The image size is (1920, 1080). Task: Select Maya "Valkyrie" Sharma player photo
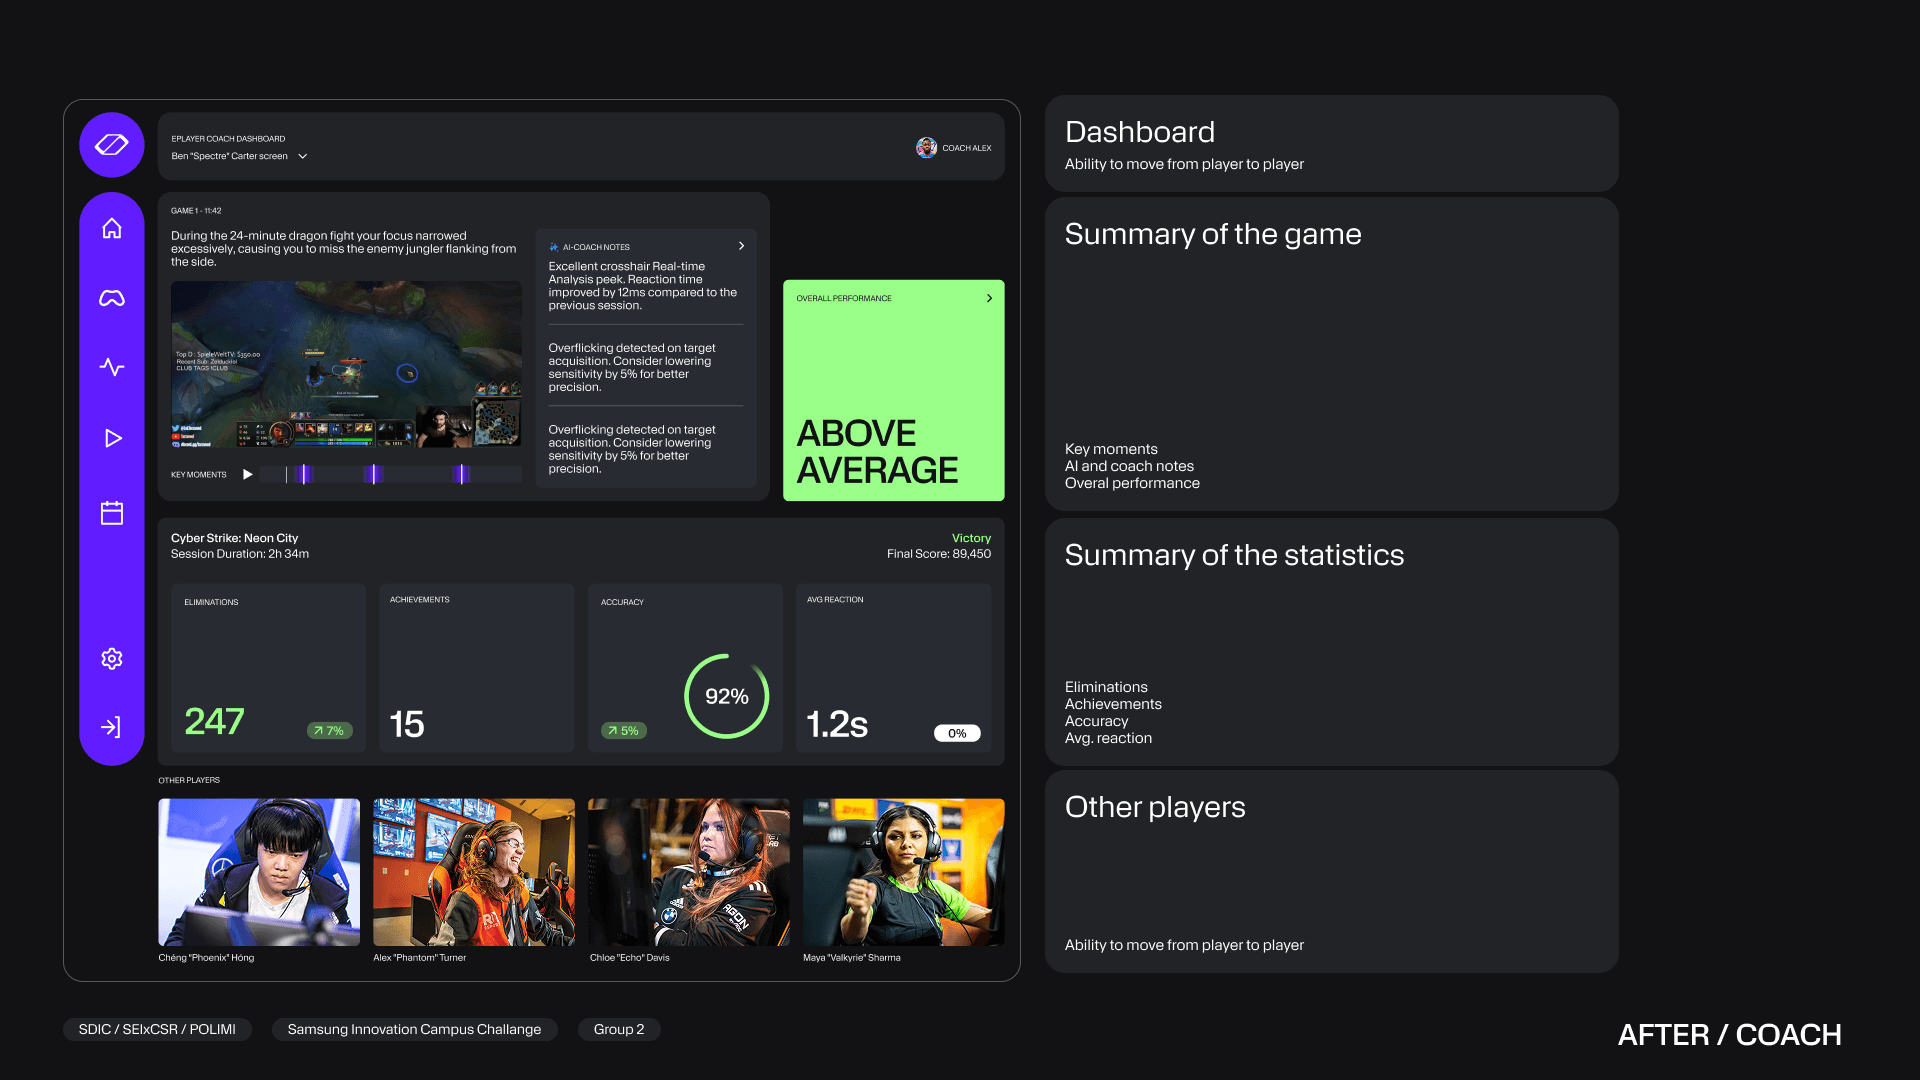tap(903, 872)
